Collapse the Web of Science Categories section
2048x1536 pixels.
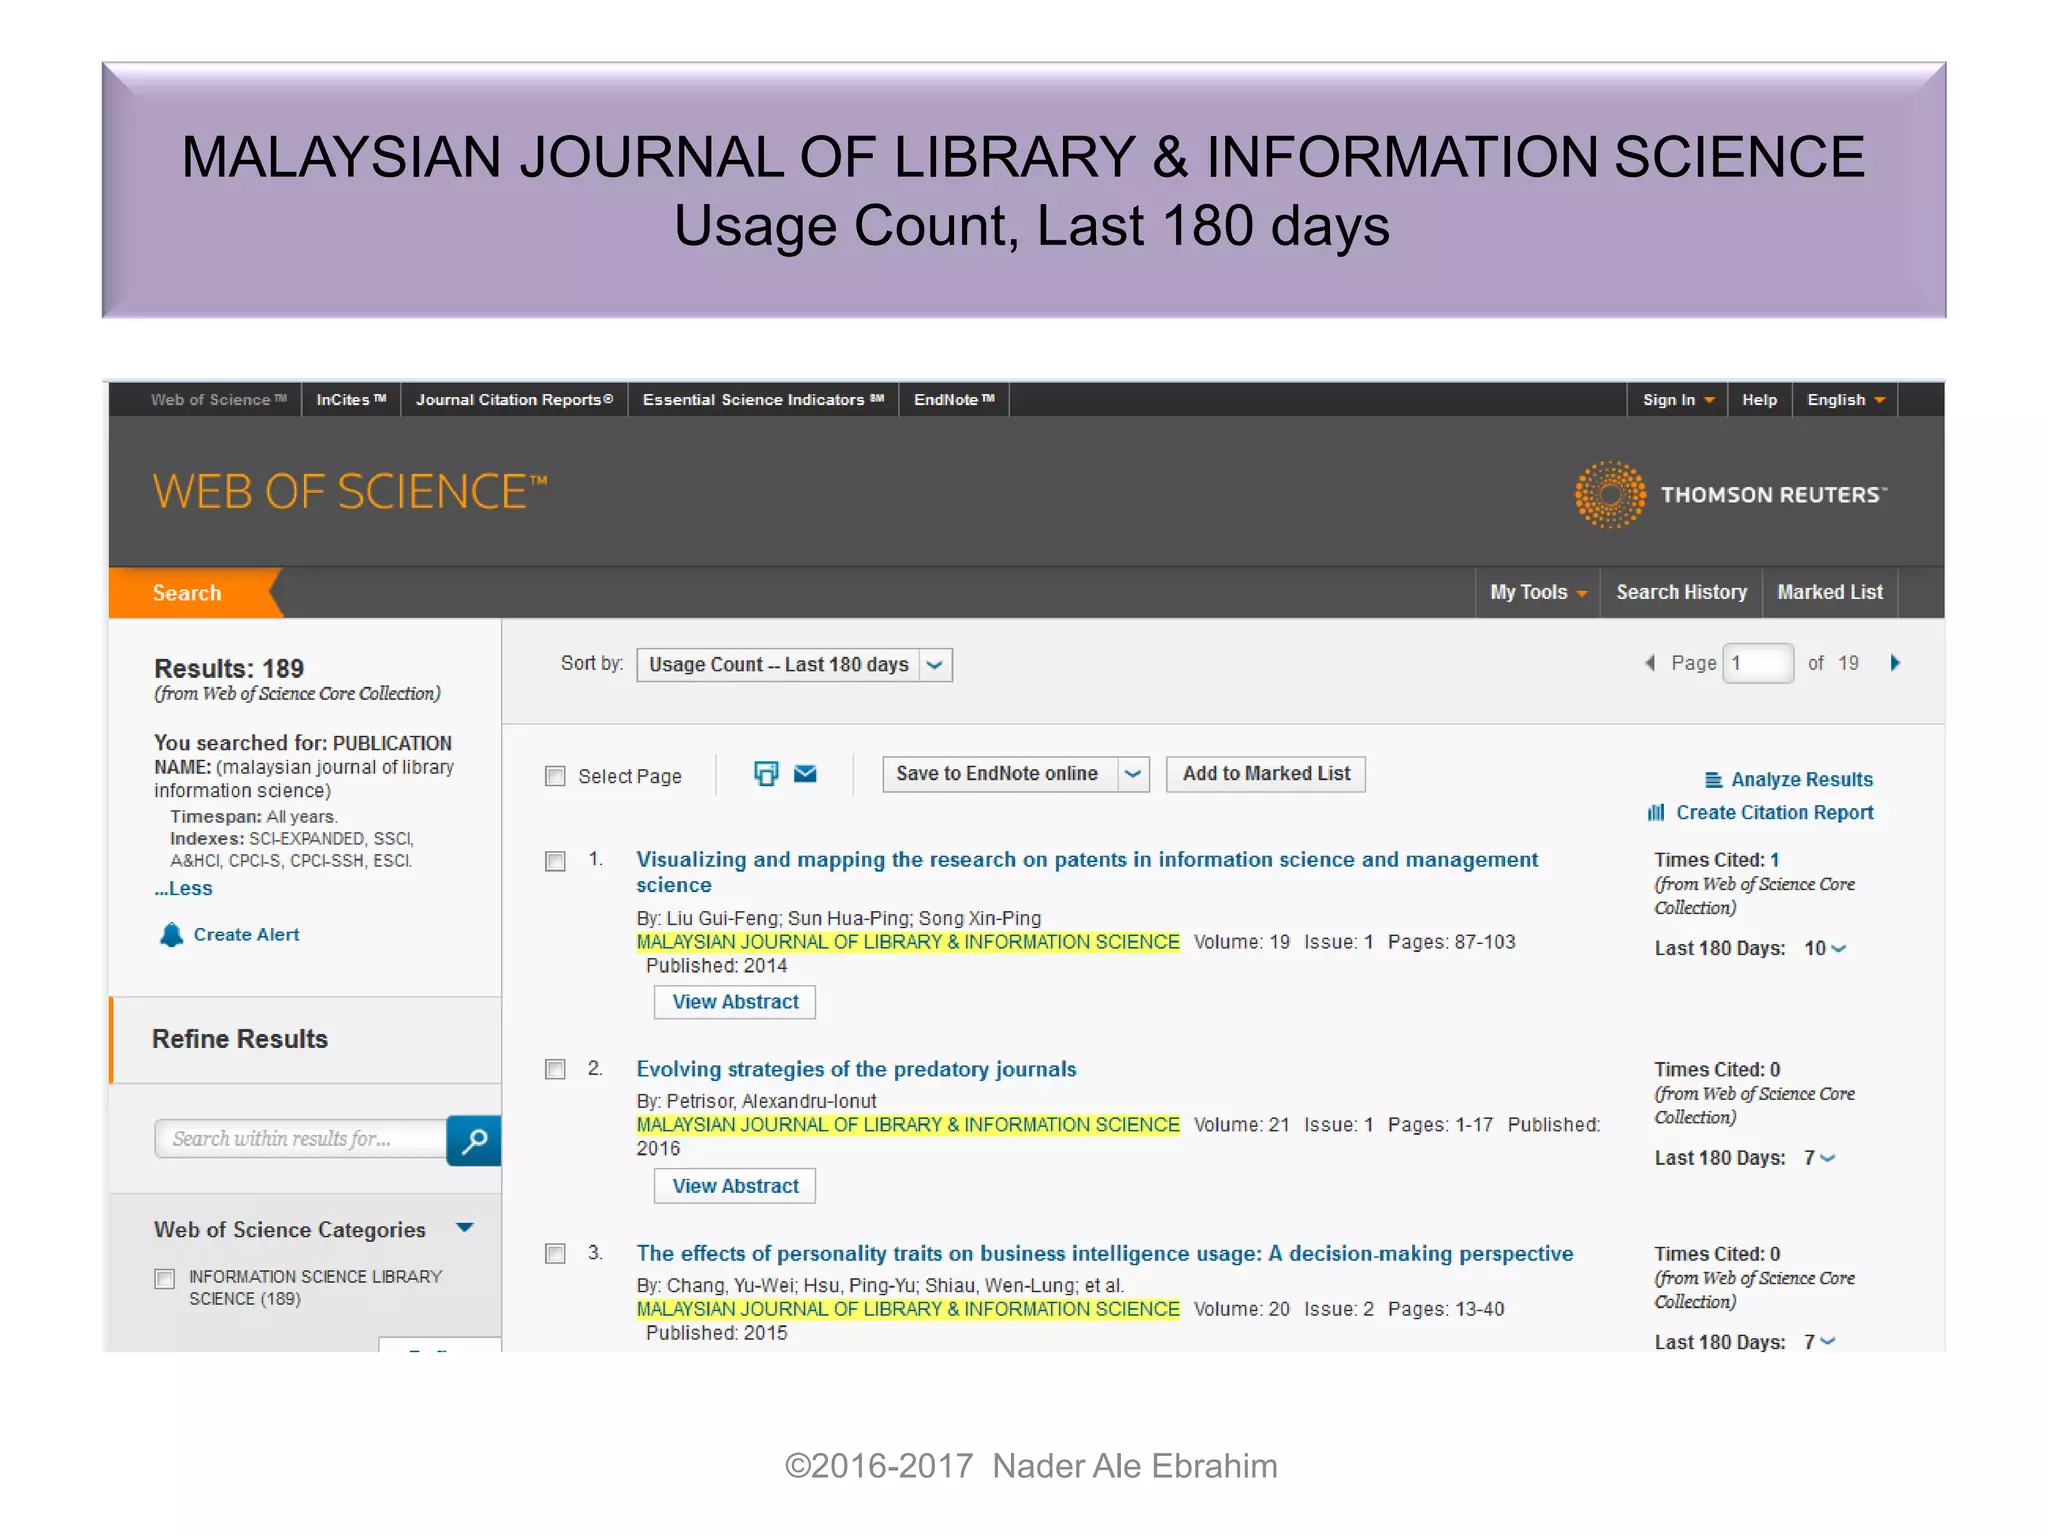pos(465,1228)
